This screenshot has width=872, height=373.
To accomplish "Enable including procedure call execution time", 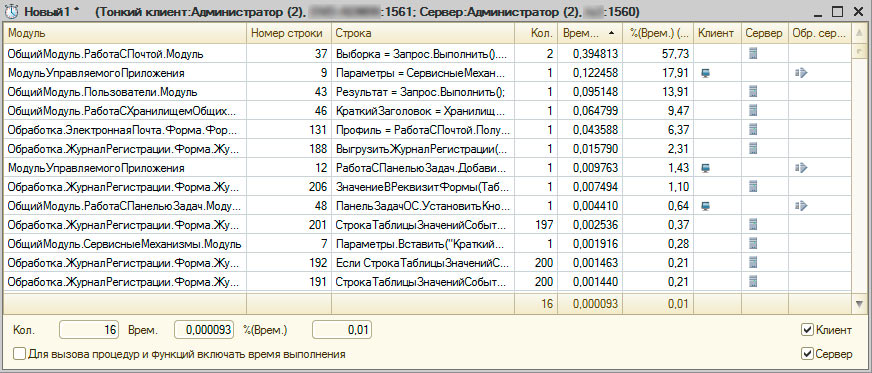I will 19,354.
